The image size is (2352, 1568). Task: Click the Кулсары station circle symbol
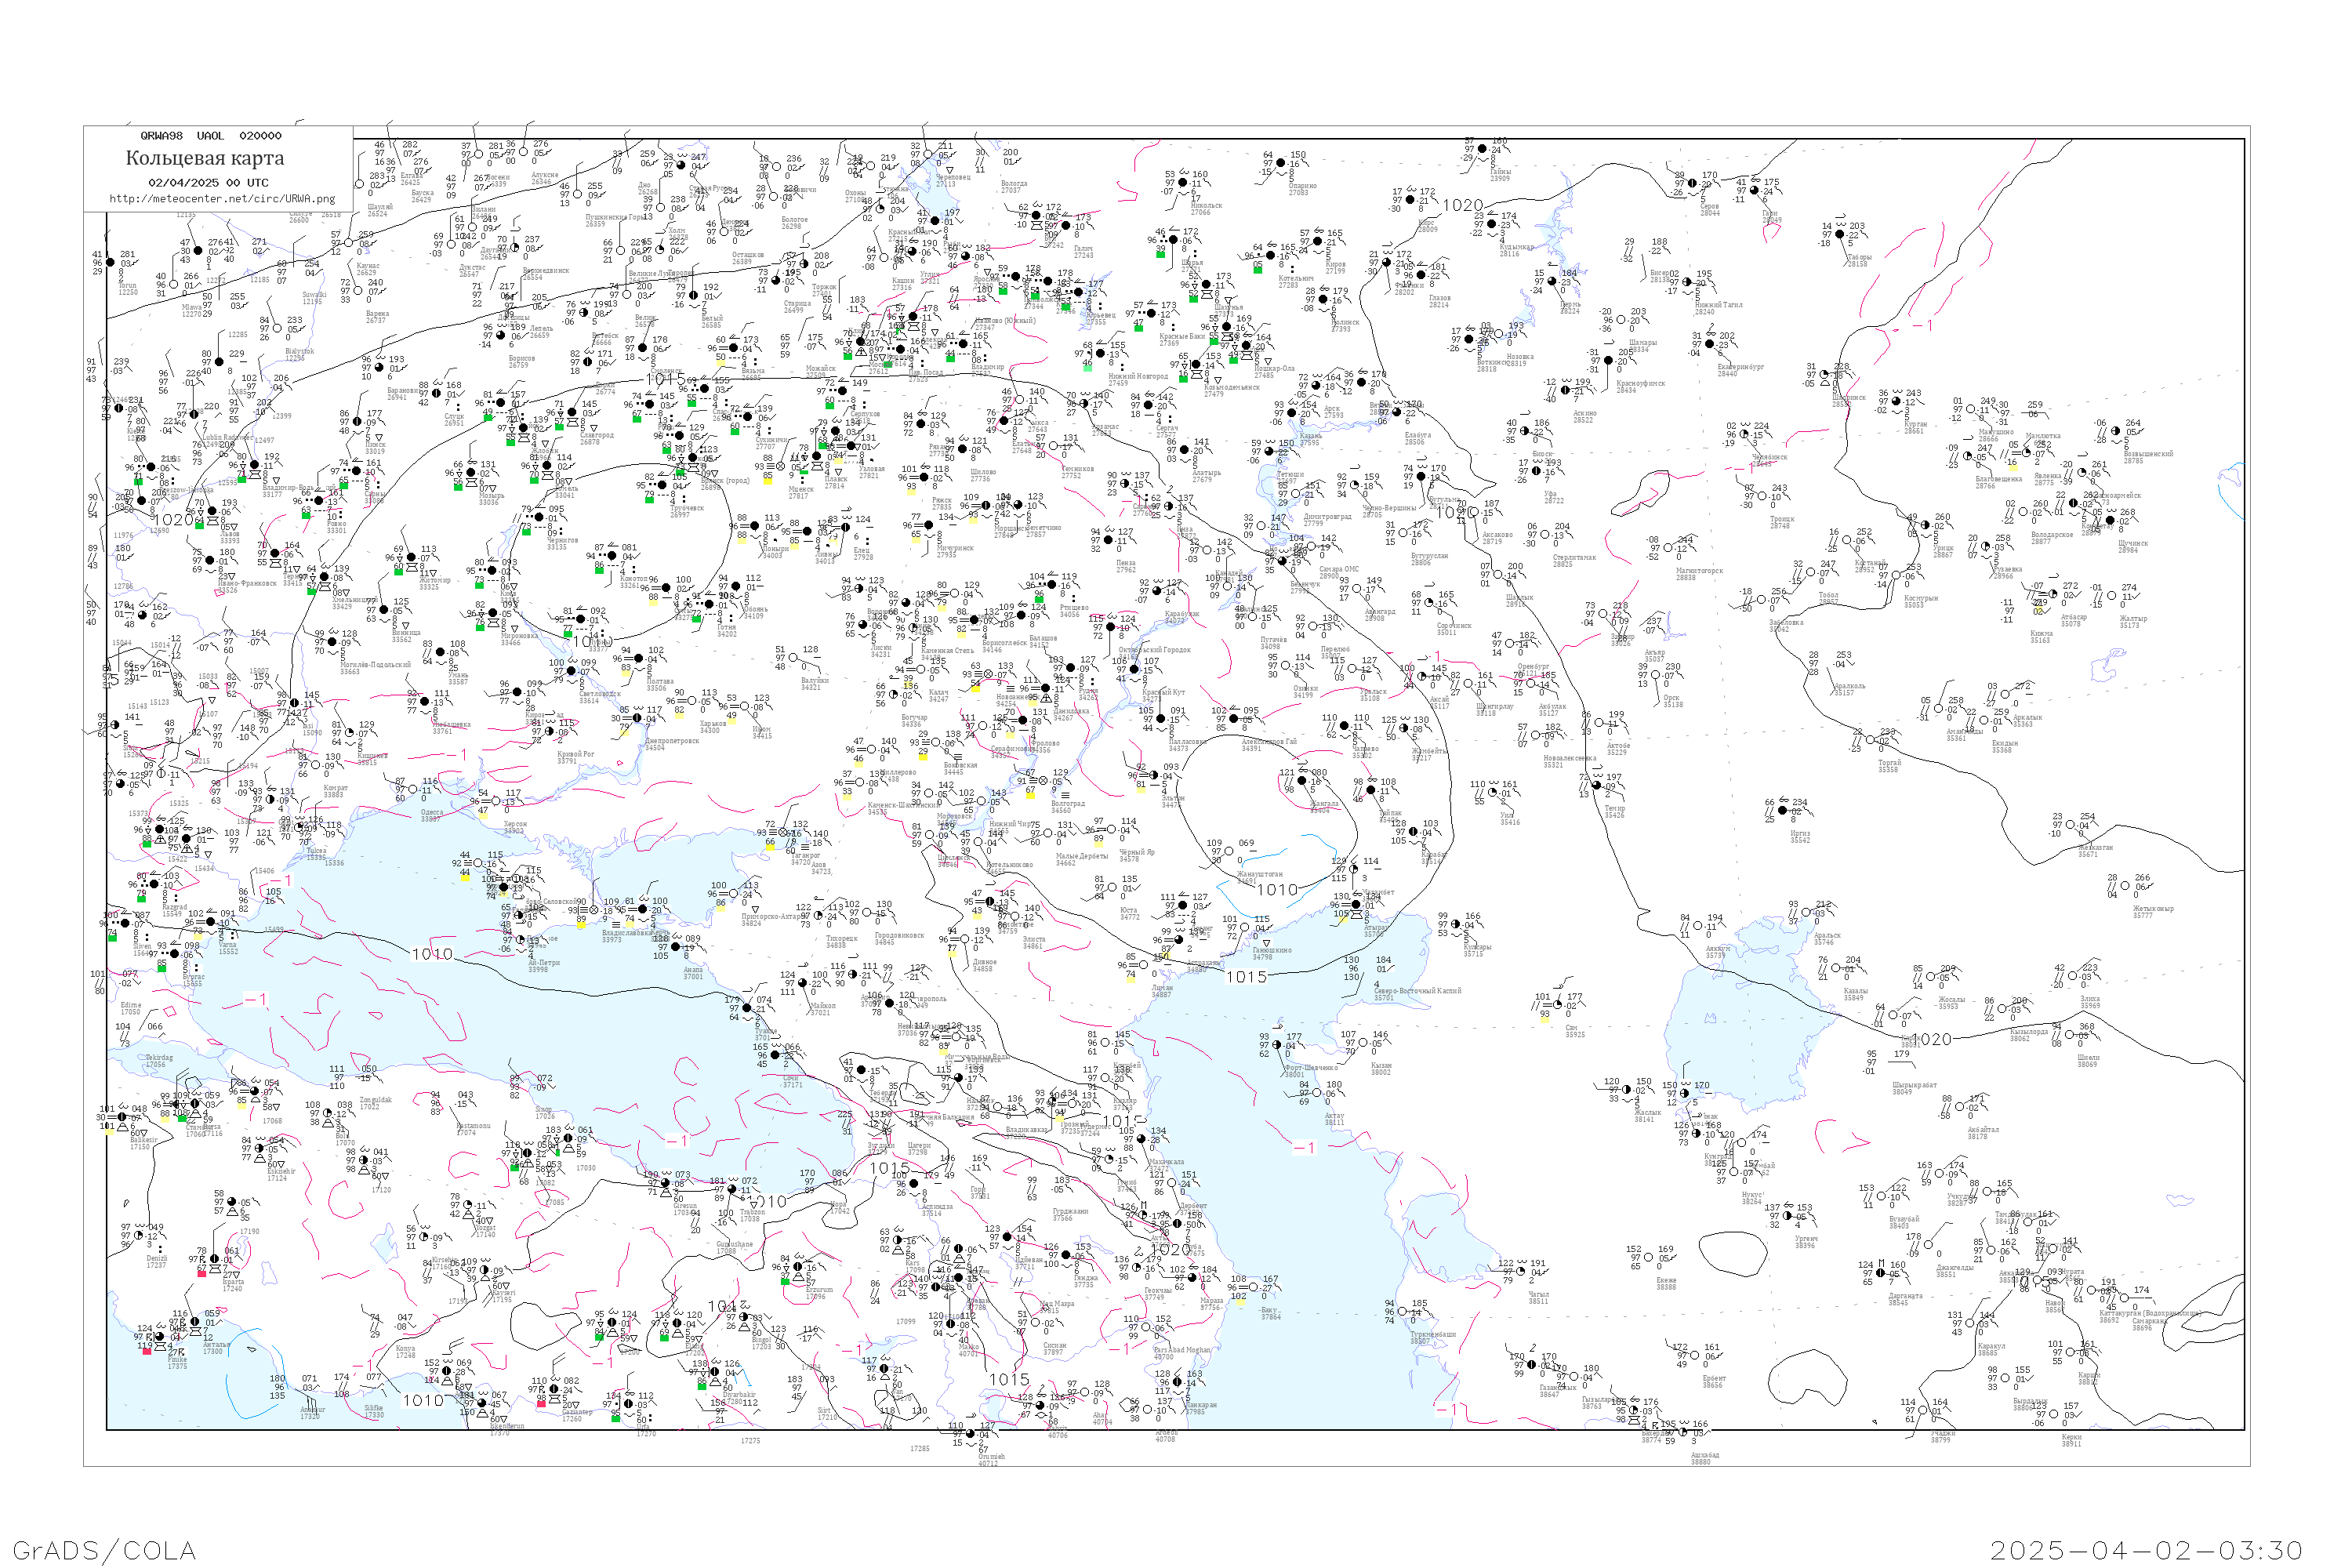pyautogui.click(x=1457, y=925)
